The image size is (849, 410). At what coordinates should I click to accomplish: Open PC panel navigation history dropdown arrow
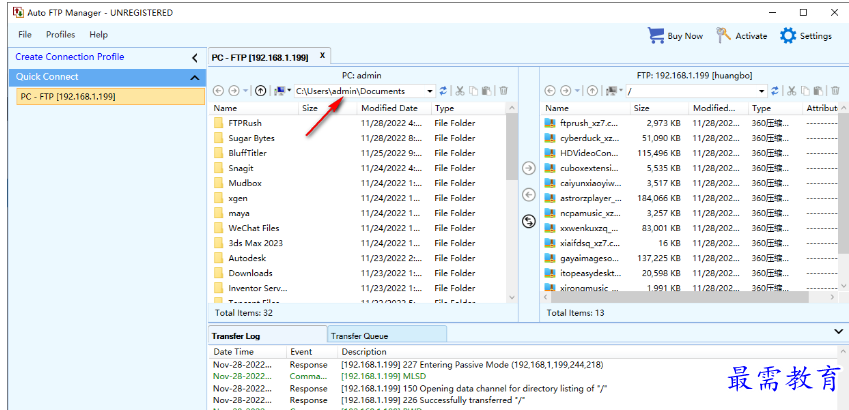click(246, 91)
